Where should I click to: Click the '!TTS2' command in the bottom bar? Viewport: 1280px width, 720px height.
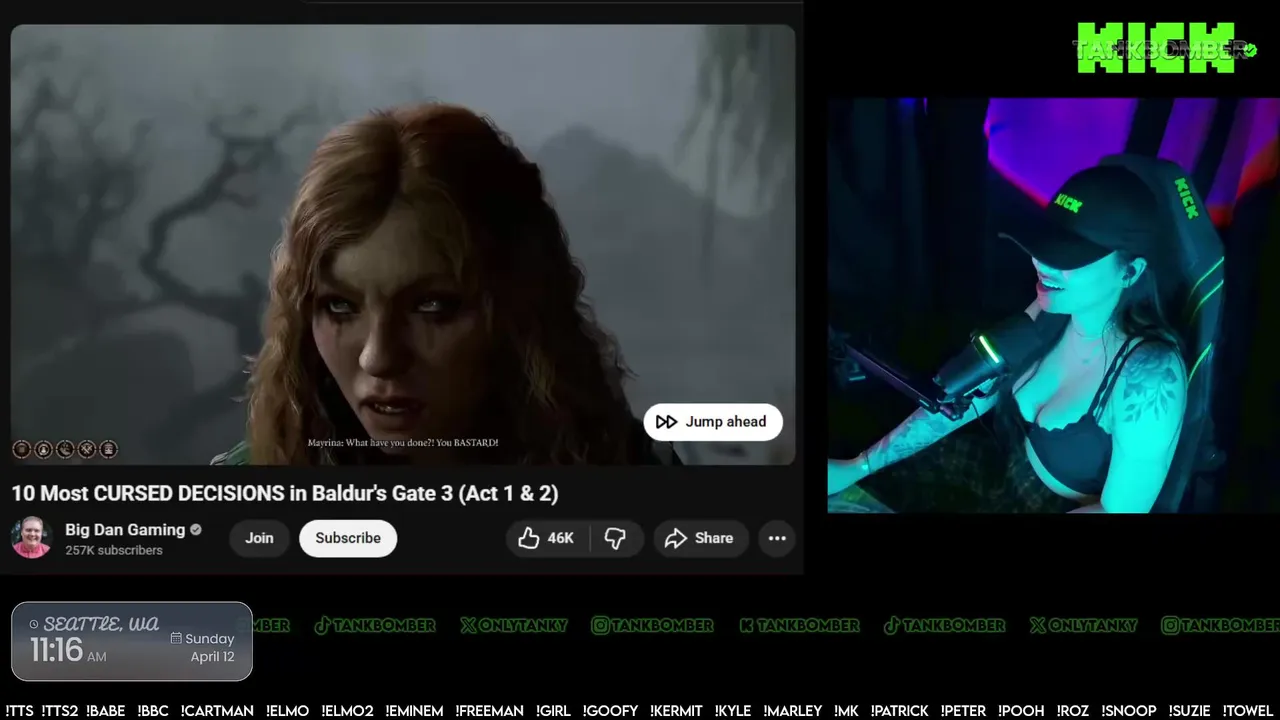[60, 711]
